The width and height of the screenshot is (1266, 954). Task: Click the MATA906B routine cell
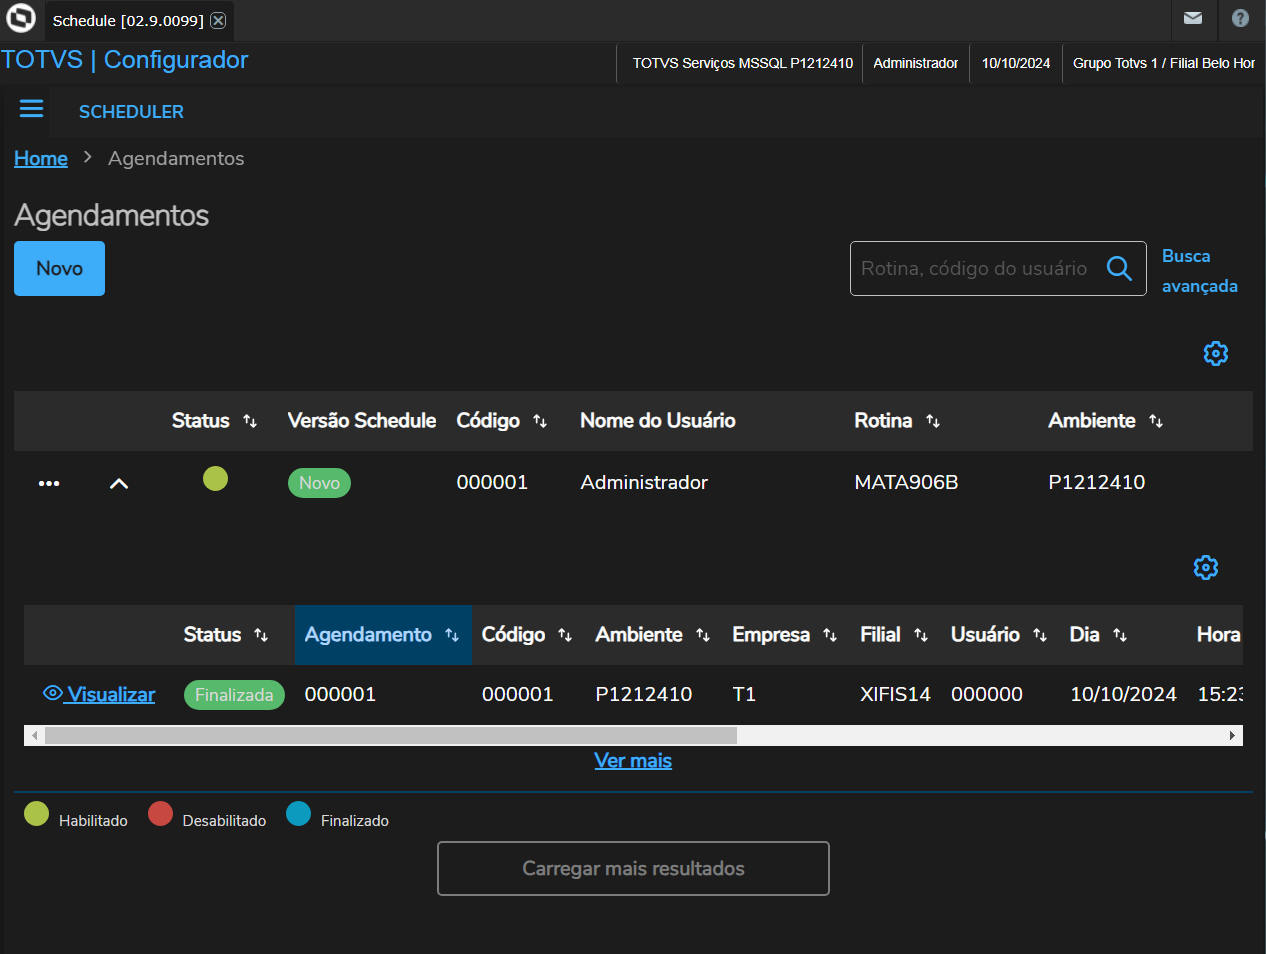906,482
